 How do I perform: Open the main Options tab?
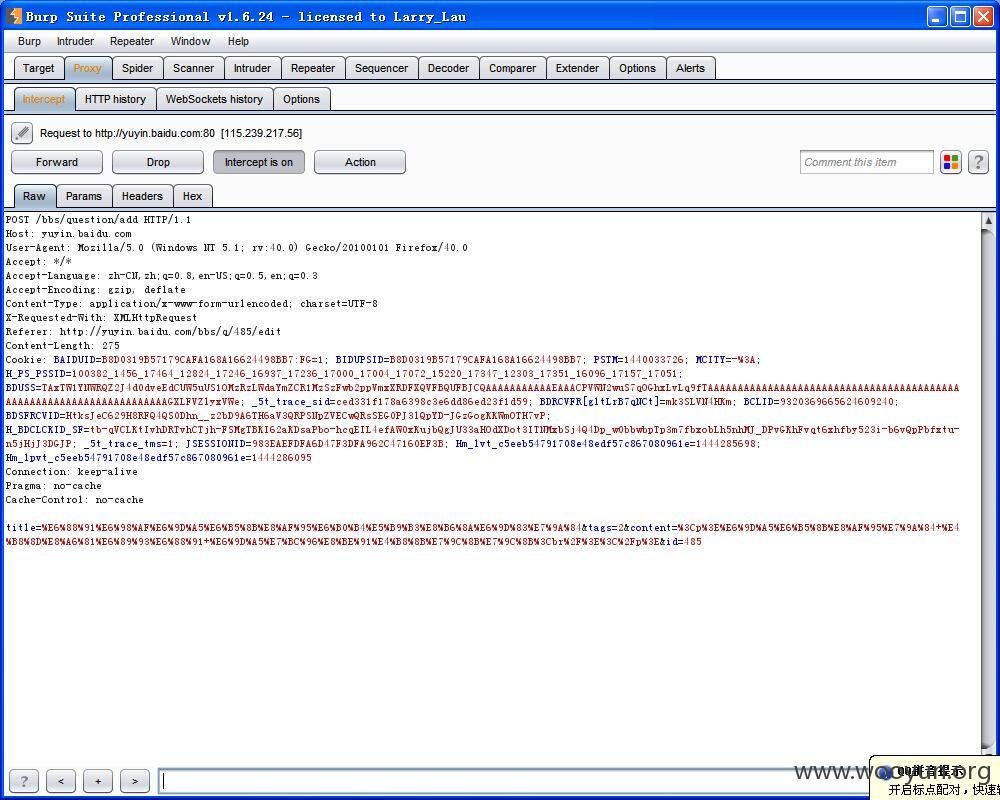(x=637, y=68)
